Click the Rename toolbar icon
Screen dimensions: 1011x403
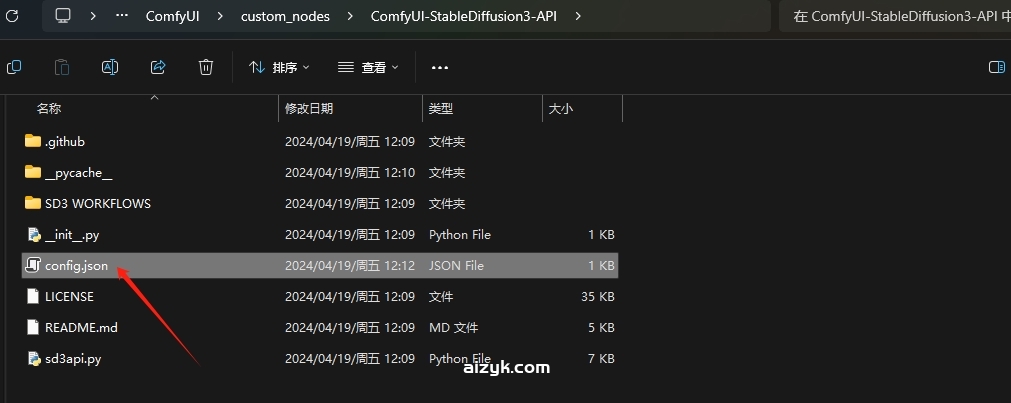pos(110,67)
